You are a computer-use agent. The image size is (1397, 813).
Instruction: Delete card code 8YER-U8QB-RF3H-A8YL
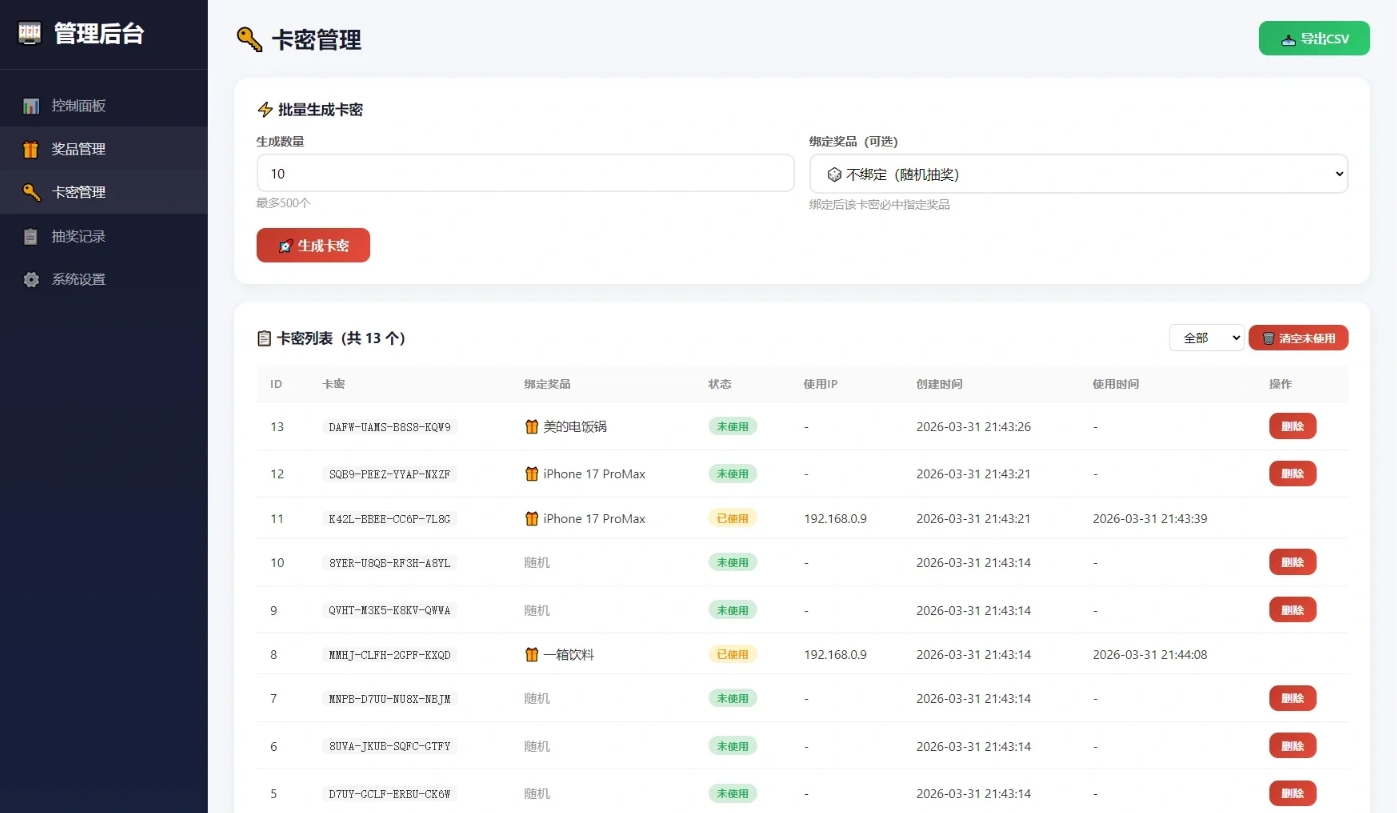[1292, 562]
